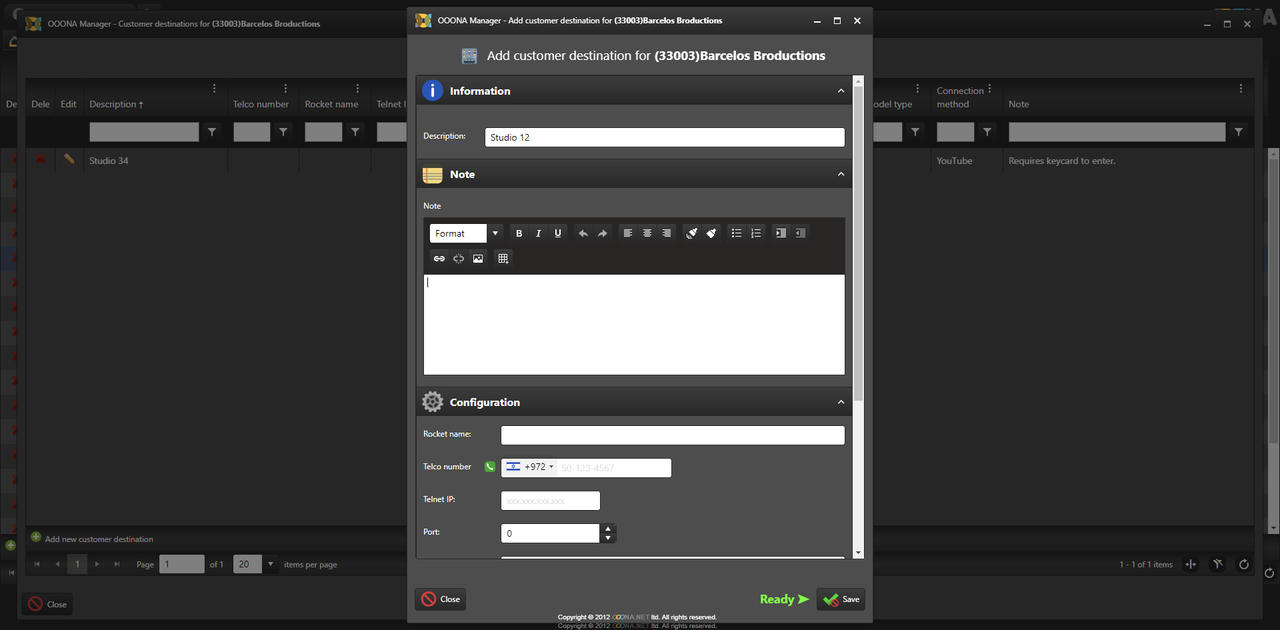Click the insert image icon

tap(478, 258)
